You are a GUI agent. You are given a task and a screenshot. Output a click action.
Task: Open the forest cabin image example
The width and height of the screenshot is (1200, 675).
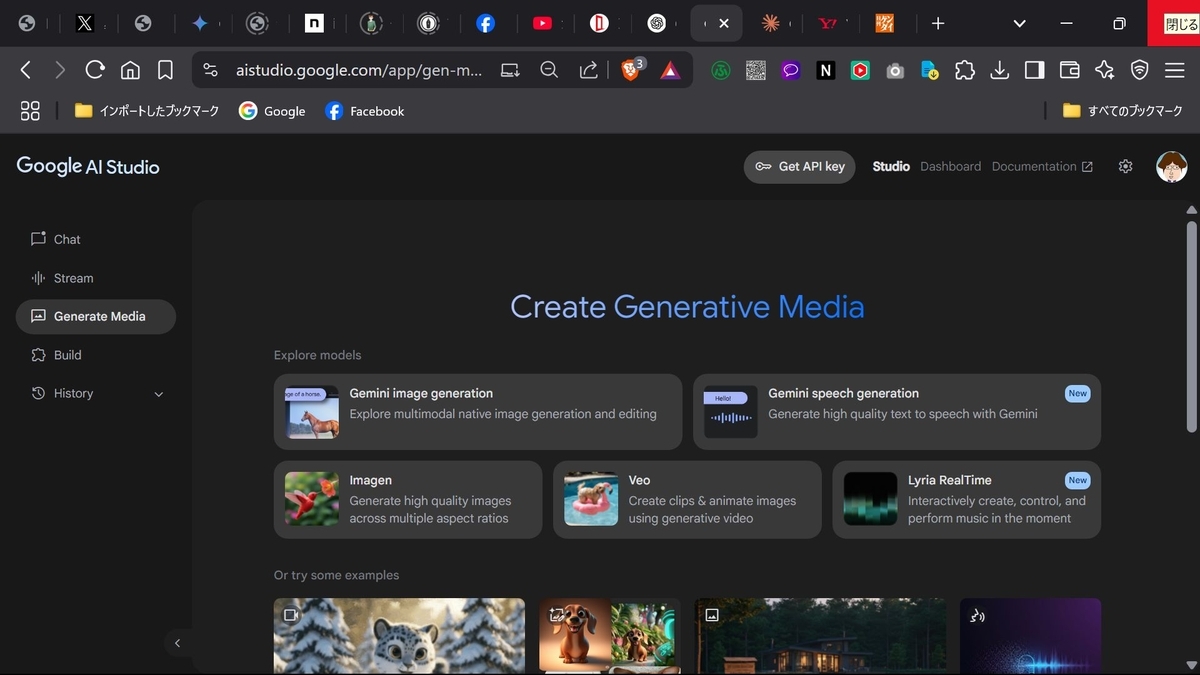(x=821, y=636)
